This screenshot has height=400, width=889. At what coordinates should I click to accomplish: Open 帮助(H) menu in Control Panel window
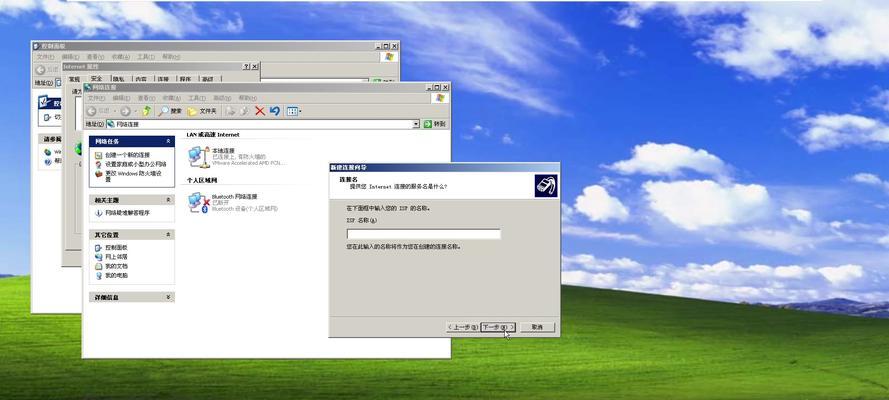tap(171, 57)
